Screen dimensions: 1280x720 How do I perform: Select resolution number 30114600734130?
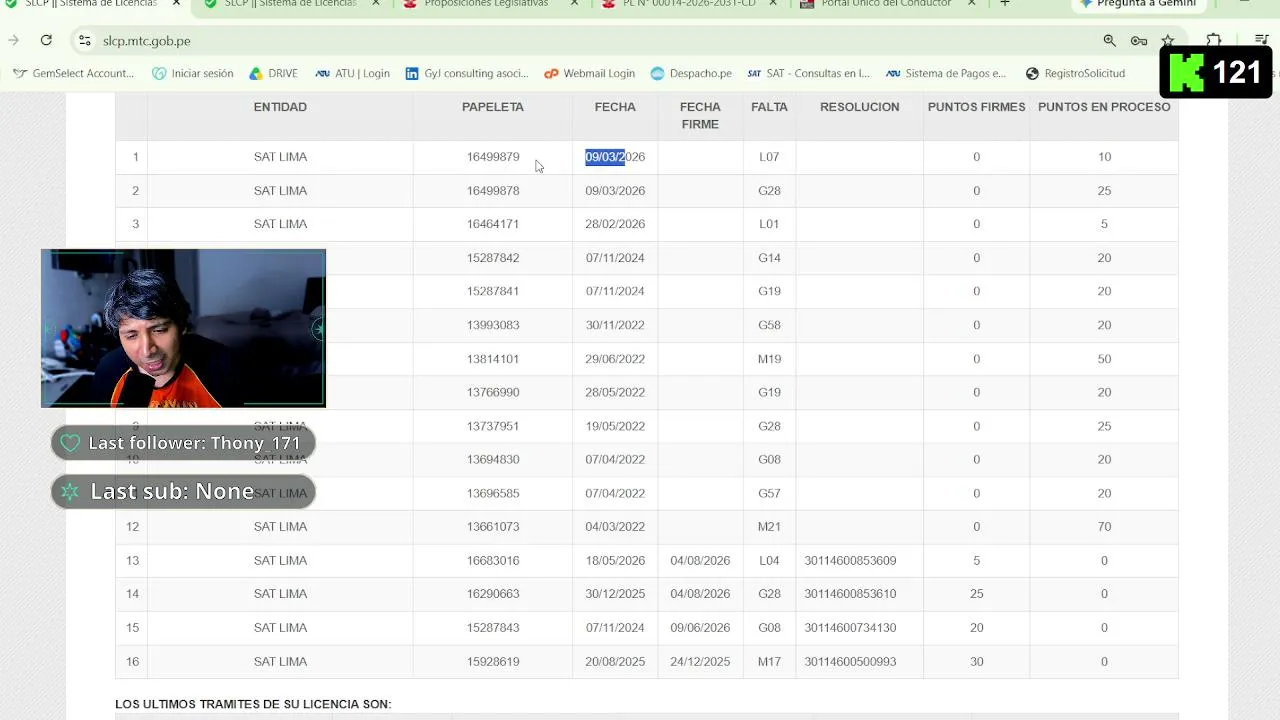coord(850,628)
